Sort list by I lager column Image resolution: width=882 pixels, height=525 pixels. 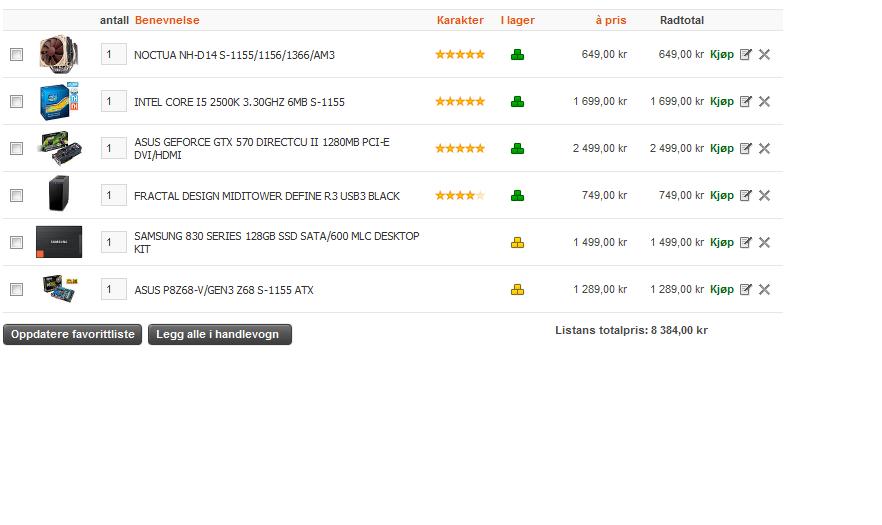coord(518,20)
